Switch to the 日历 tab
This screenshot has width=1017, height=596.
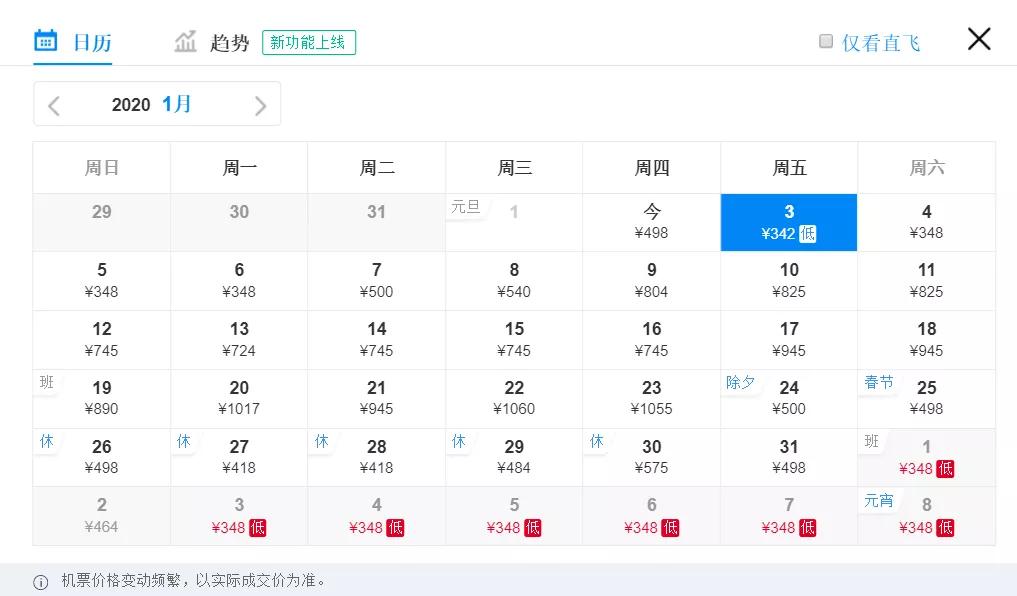(91, 43)
